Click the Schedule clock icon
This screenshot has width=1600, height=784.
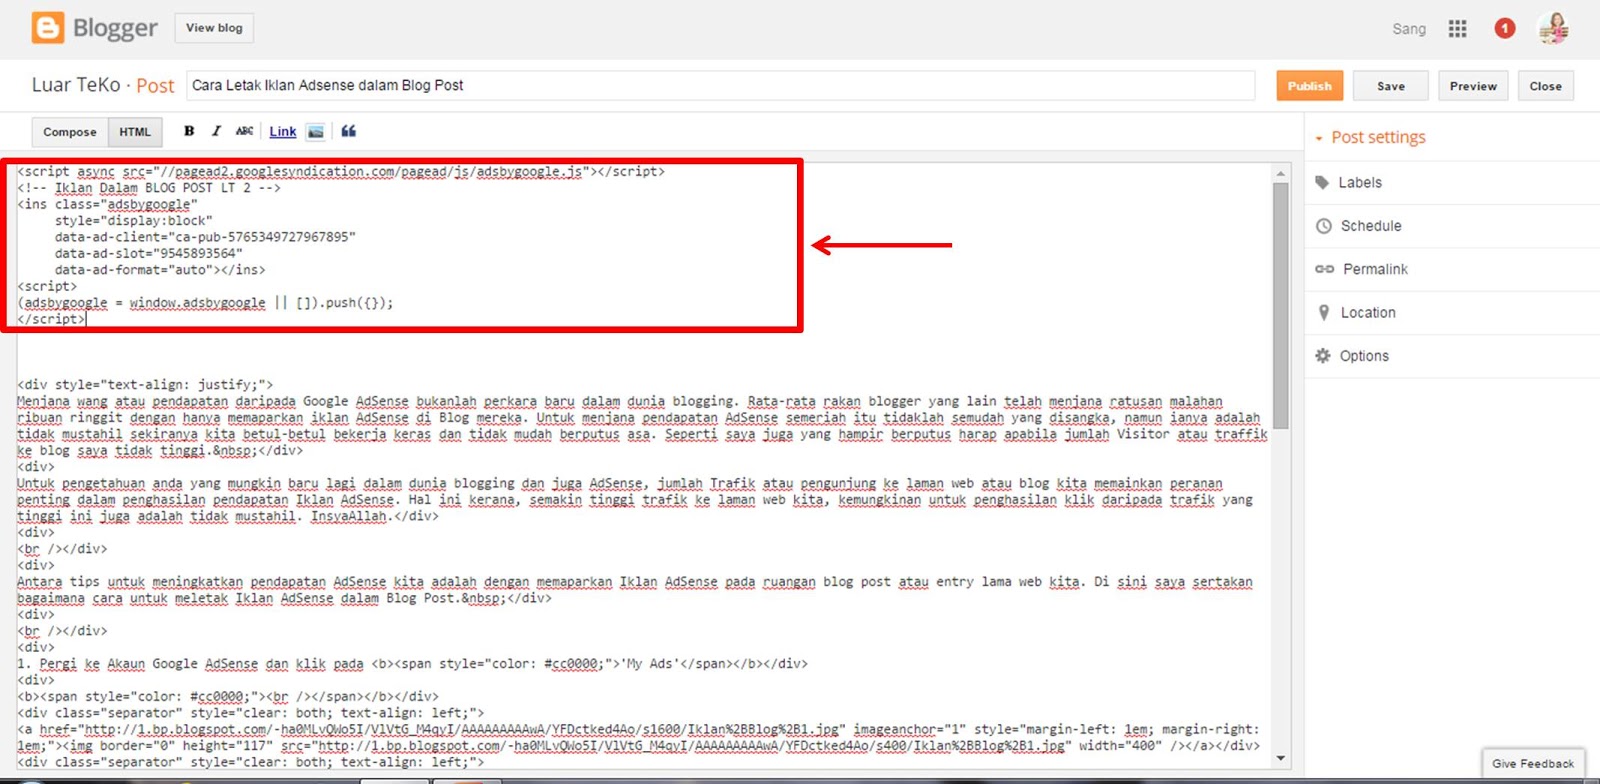pyautogui.click(x=1323, y=226)
